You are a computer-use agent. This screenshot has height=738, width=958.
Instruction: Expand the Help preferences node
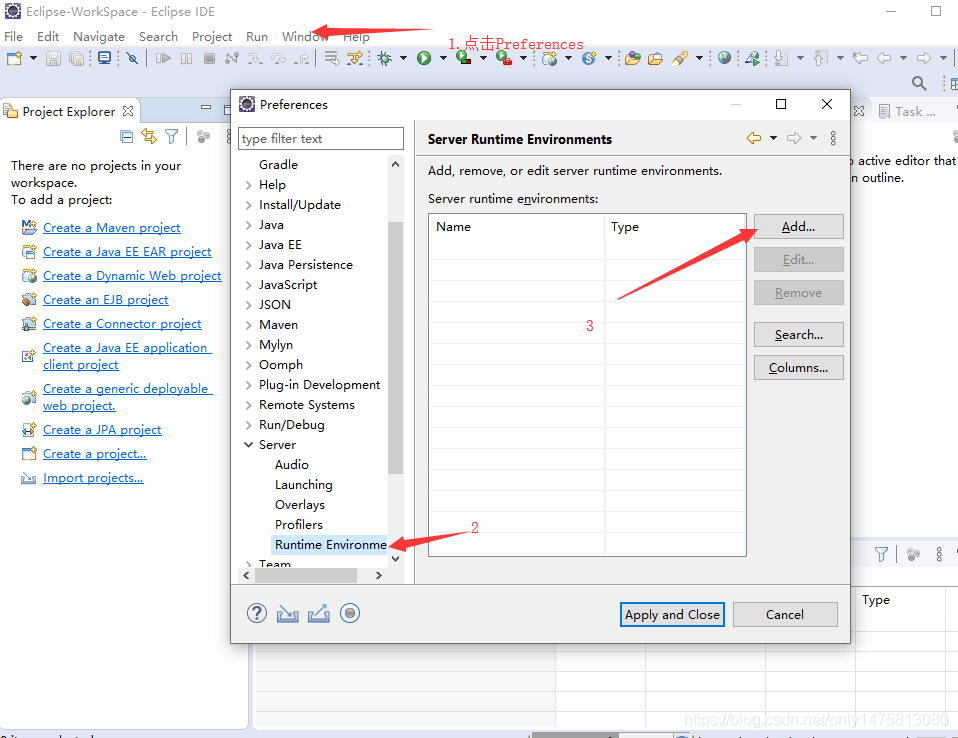249,185
